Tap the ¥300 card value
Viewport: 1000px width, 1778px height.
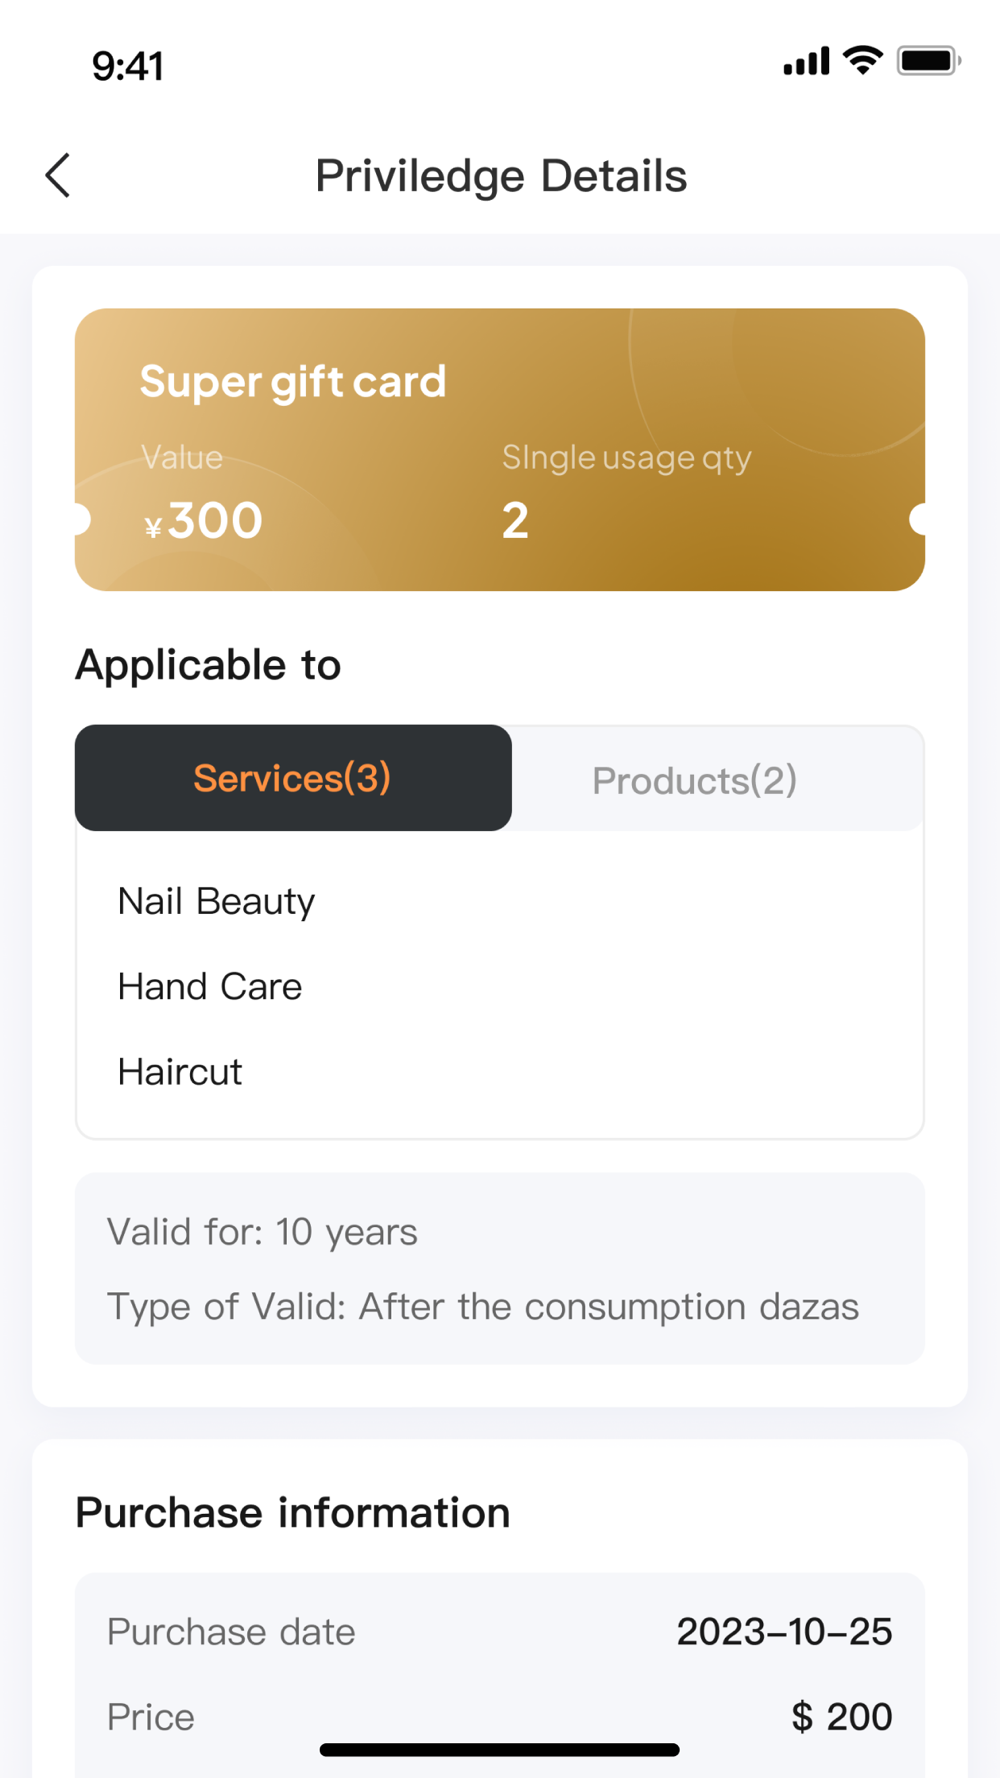point(203,521)
